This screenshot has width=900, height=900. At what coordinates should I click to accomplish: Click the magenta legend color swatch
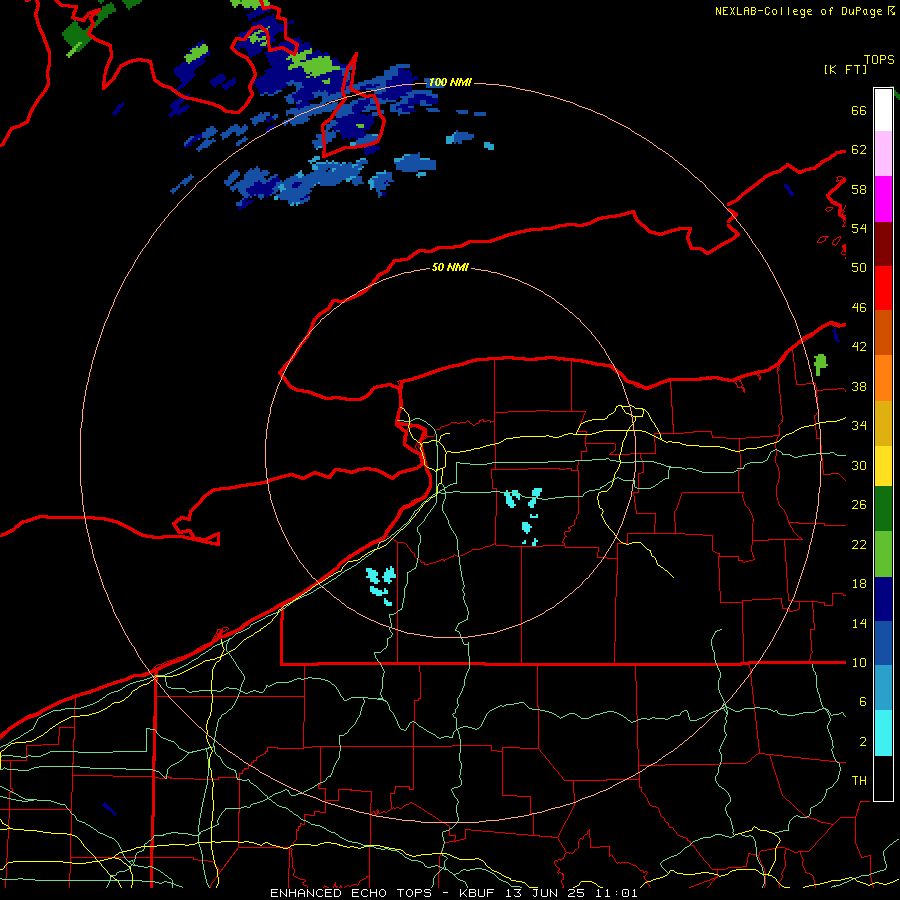(x=883, y=199)
